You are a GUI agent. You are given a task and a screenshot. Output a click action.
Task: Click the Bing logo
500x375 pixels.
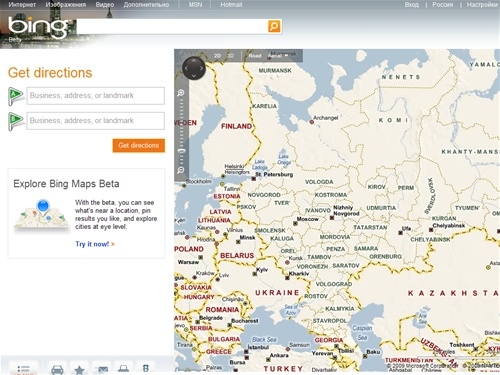37,27
